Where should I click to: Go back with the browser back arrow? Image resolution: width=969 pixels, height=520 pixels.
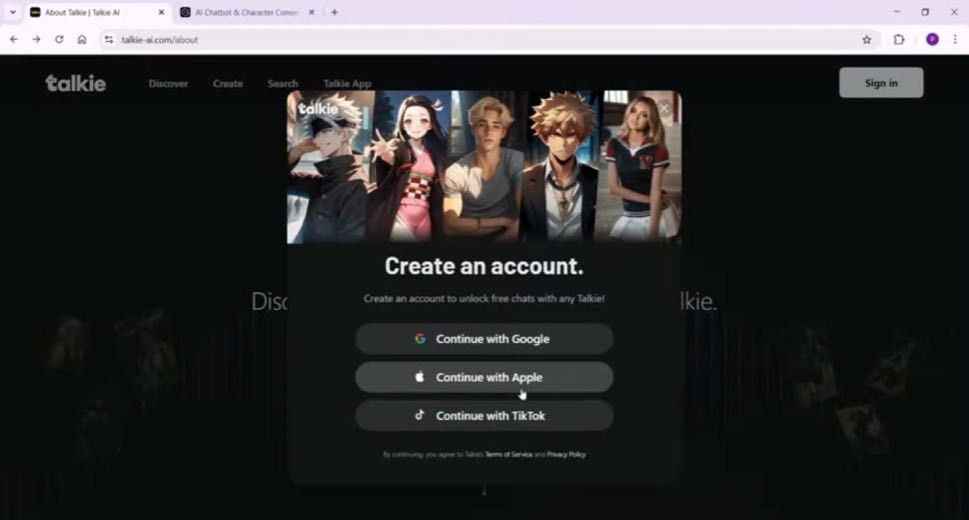pyautogui.click(x=14, y=40)
